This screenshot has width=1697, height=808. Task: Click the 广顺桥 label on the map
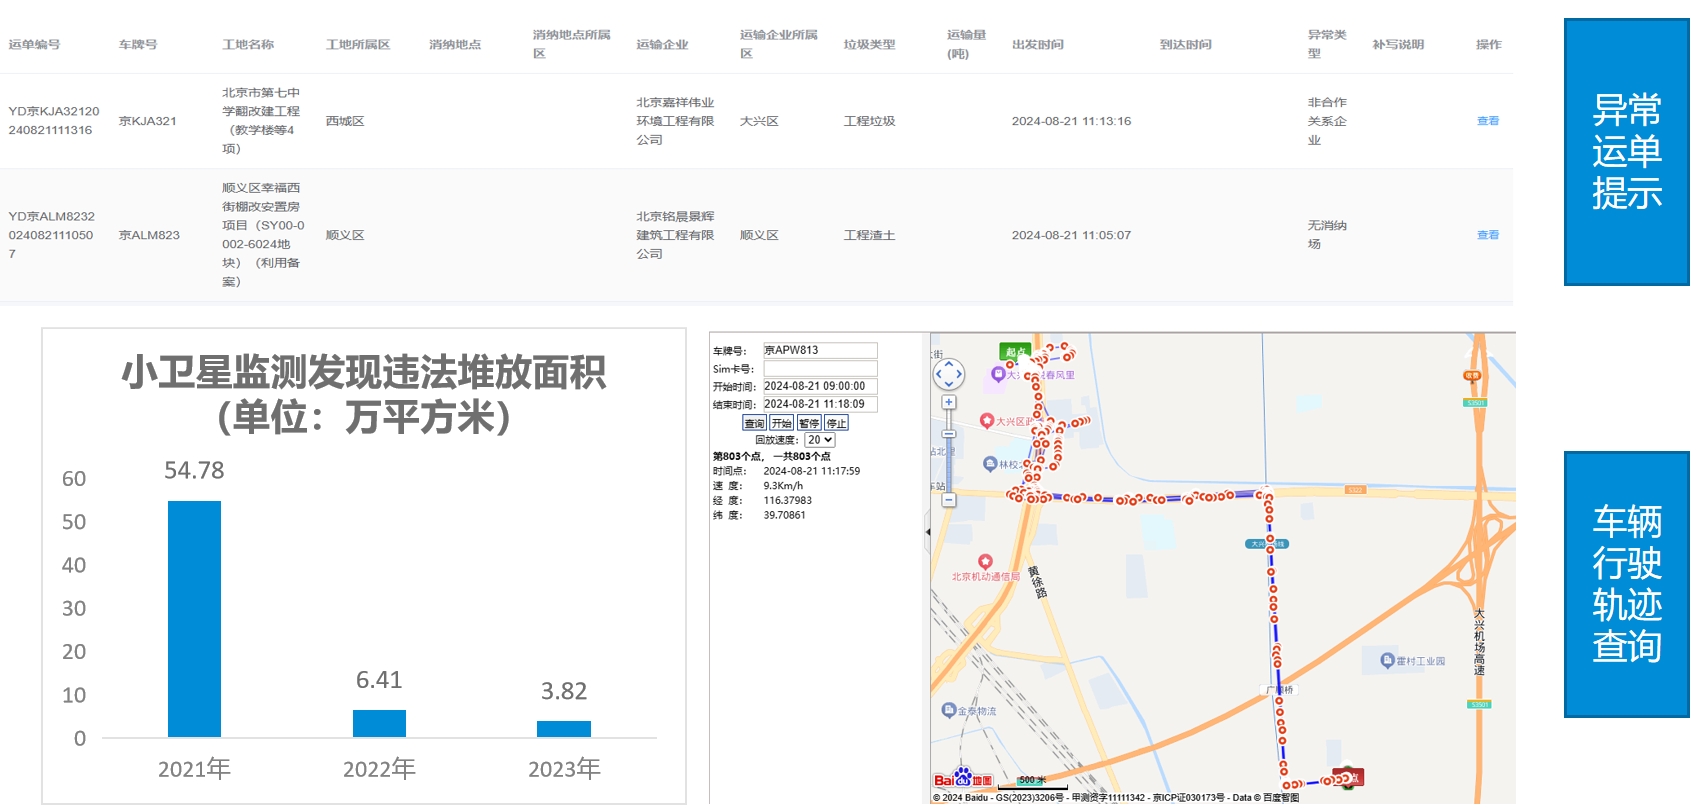click(x=1280, y=690)
